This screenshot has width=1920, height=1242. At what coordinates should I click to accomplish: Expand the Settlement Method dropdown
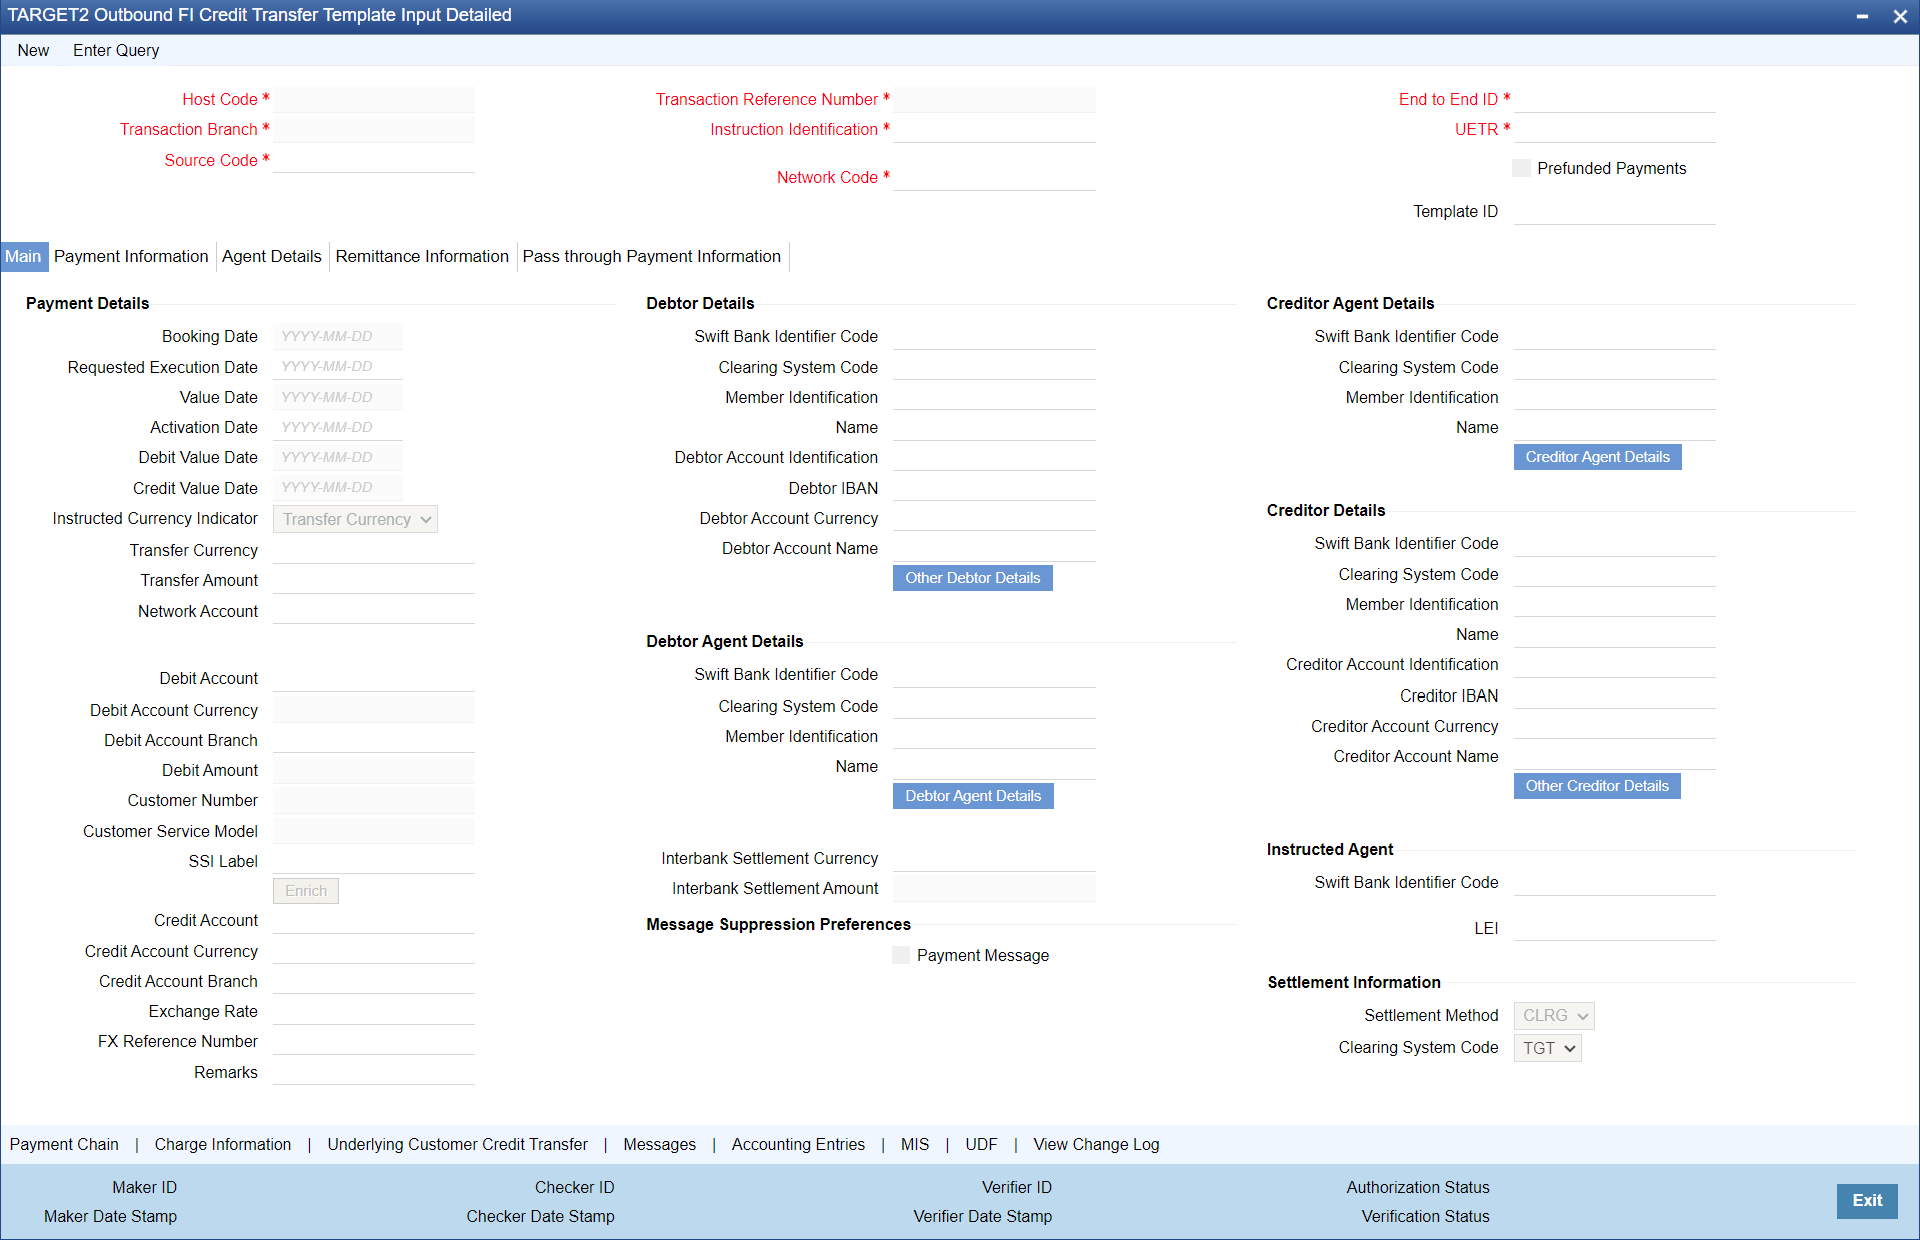pyautogui.click(x=1553, y=1016)
